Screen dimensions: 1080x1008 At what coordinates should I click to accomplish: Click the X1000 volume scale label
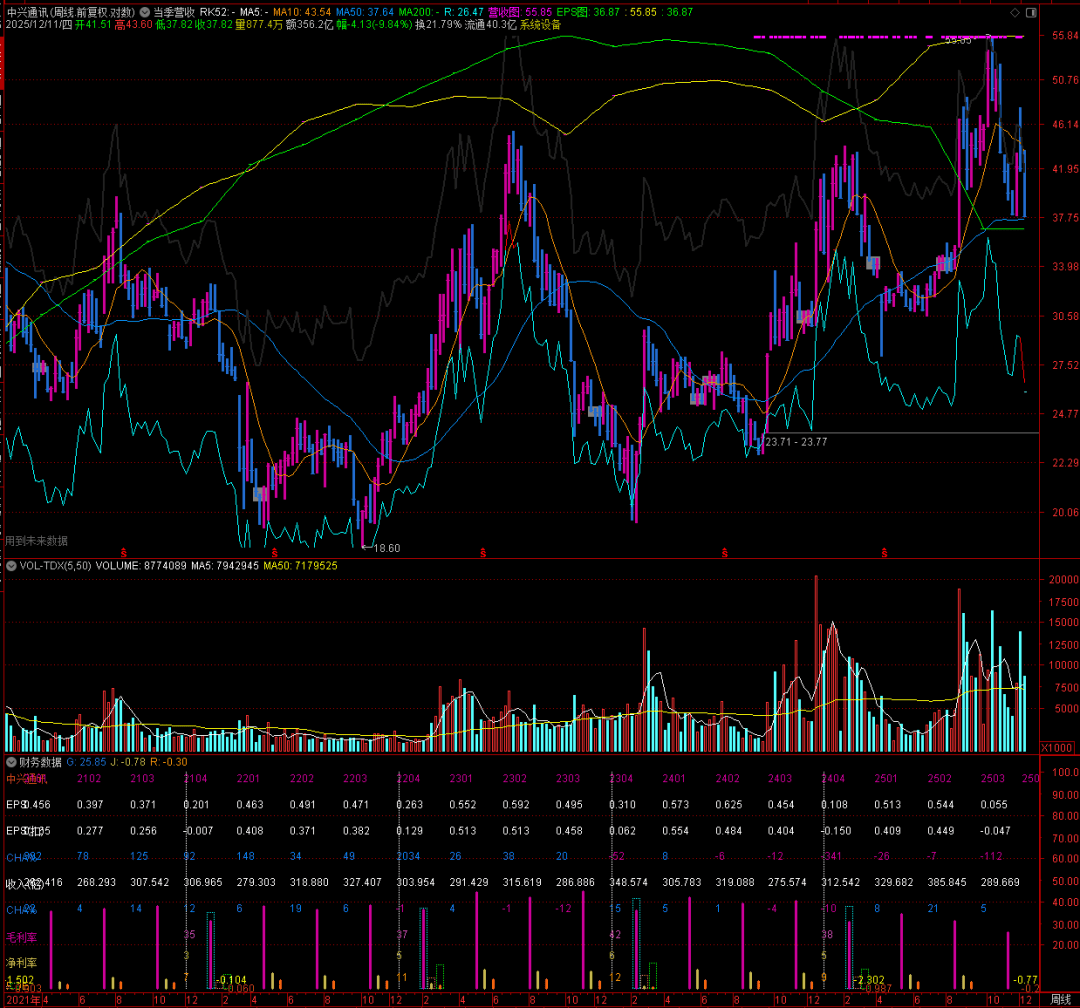tap(1058, 747)
